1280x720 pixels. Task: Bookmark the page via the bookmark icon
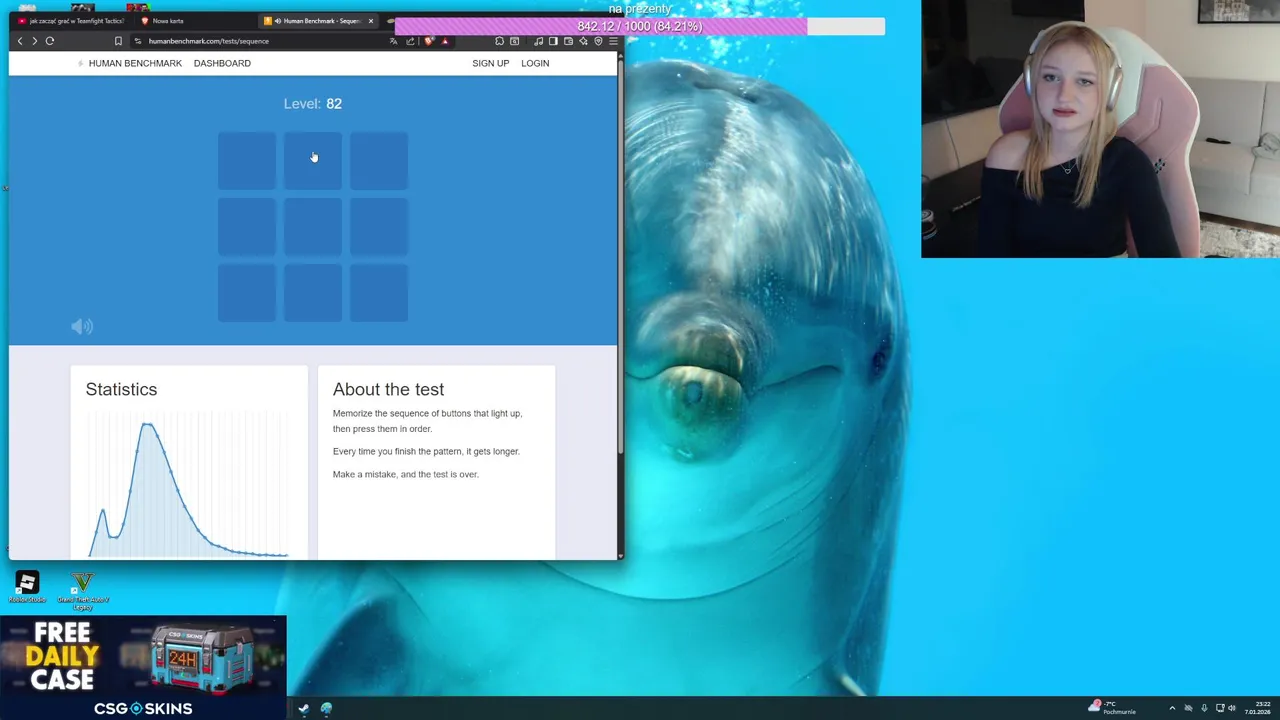(x=118, y=41)
